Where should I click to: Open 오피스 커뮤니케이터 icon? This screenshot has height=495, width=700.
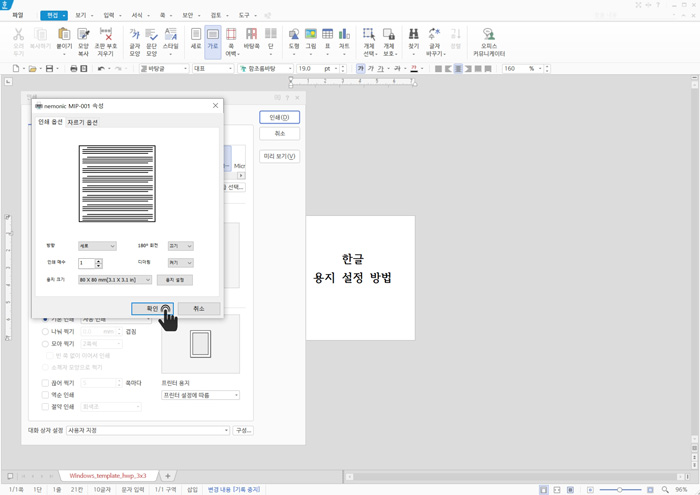pyautogui.click(x=489, y=34)
